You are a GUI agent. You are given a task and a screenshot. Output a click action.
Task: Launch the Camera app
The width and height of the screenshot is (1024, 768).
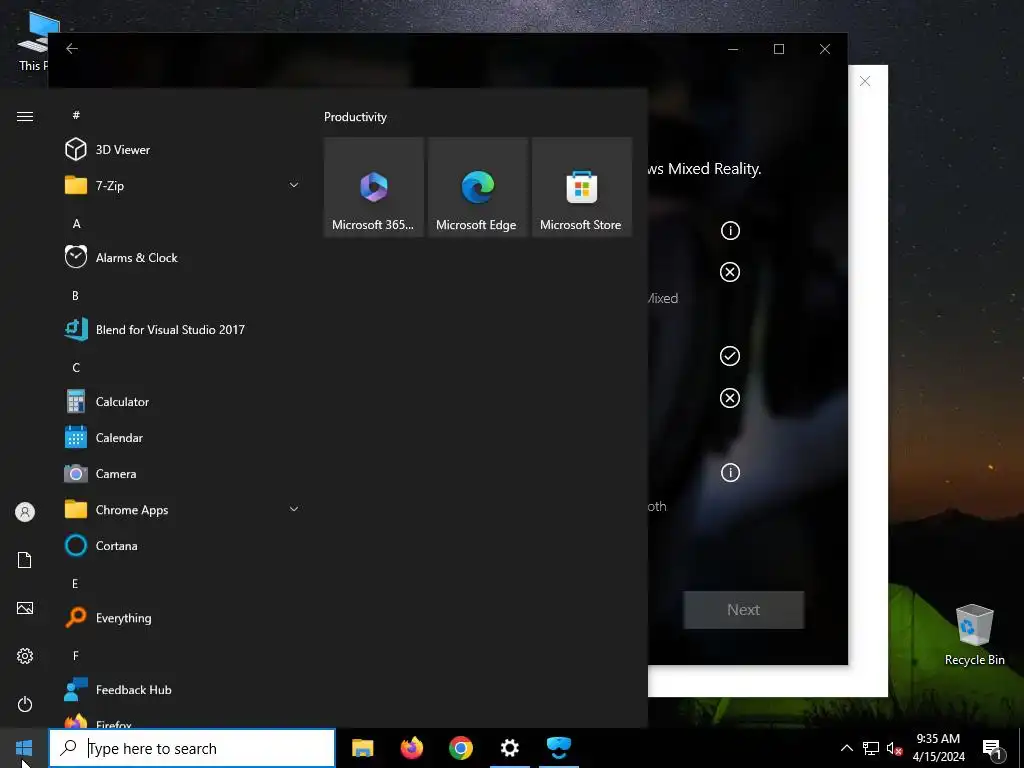click(183, 473)
